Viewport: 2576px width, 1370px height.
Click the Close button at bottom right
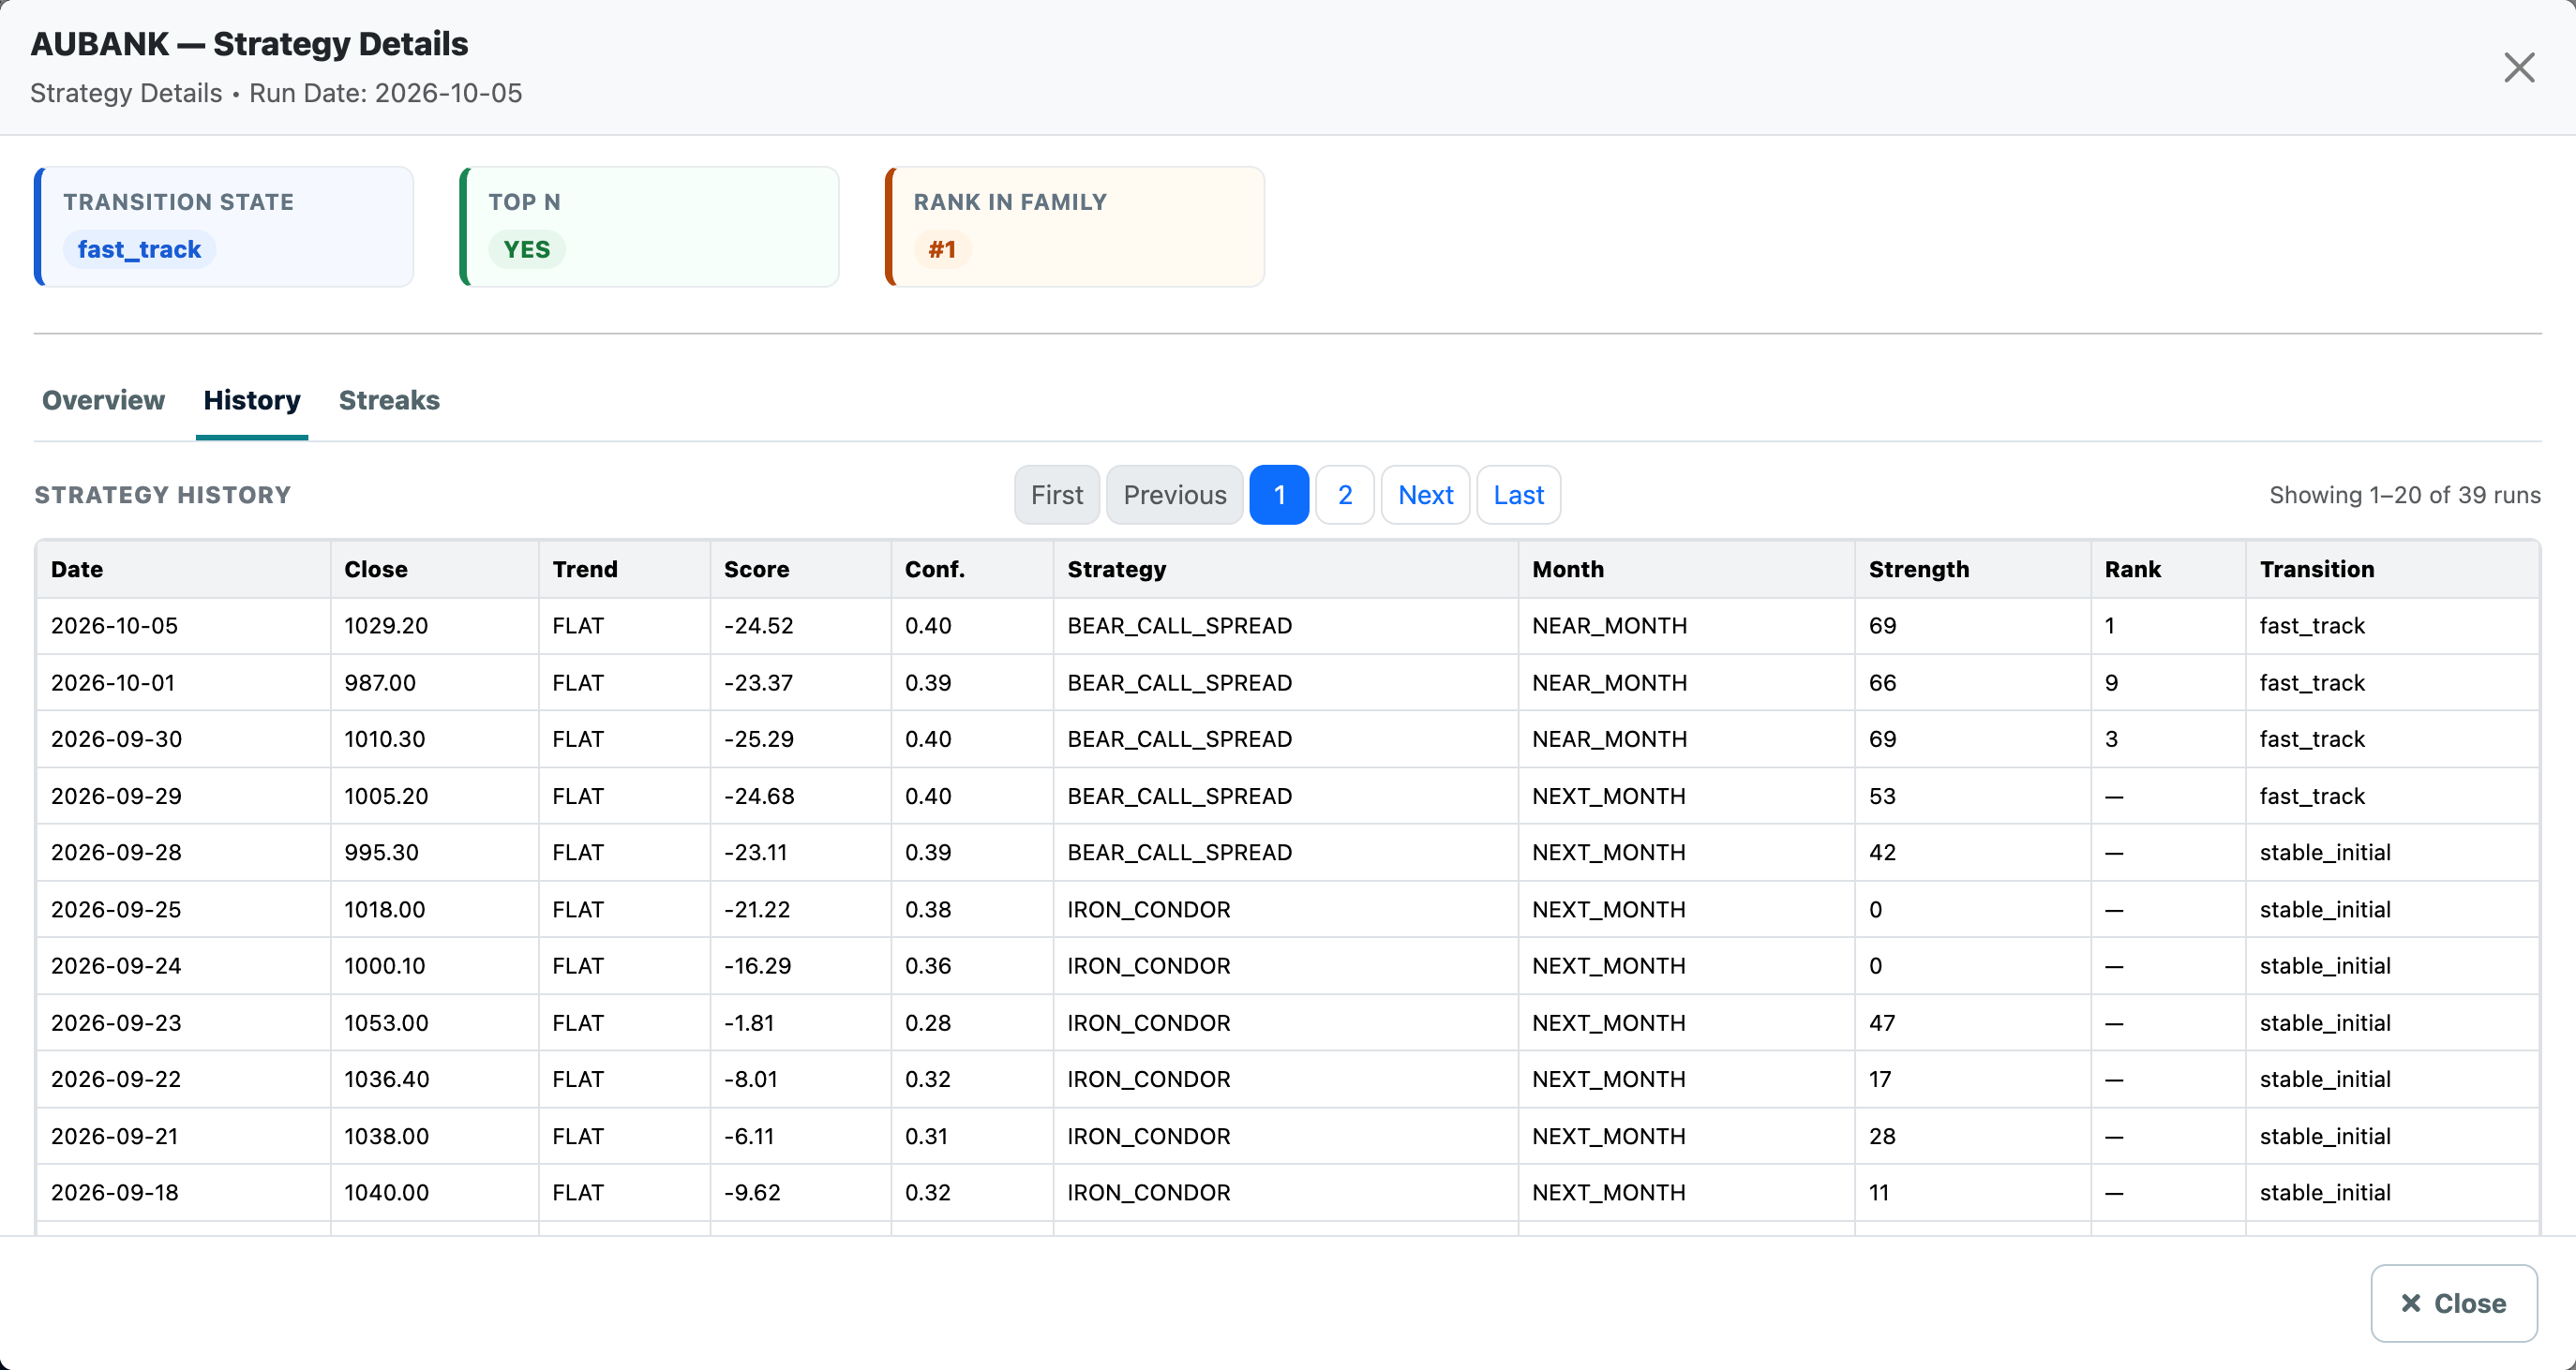[x=2453, y=1303]
